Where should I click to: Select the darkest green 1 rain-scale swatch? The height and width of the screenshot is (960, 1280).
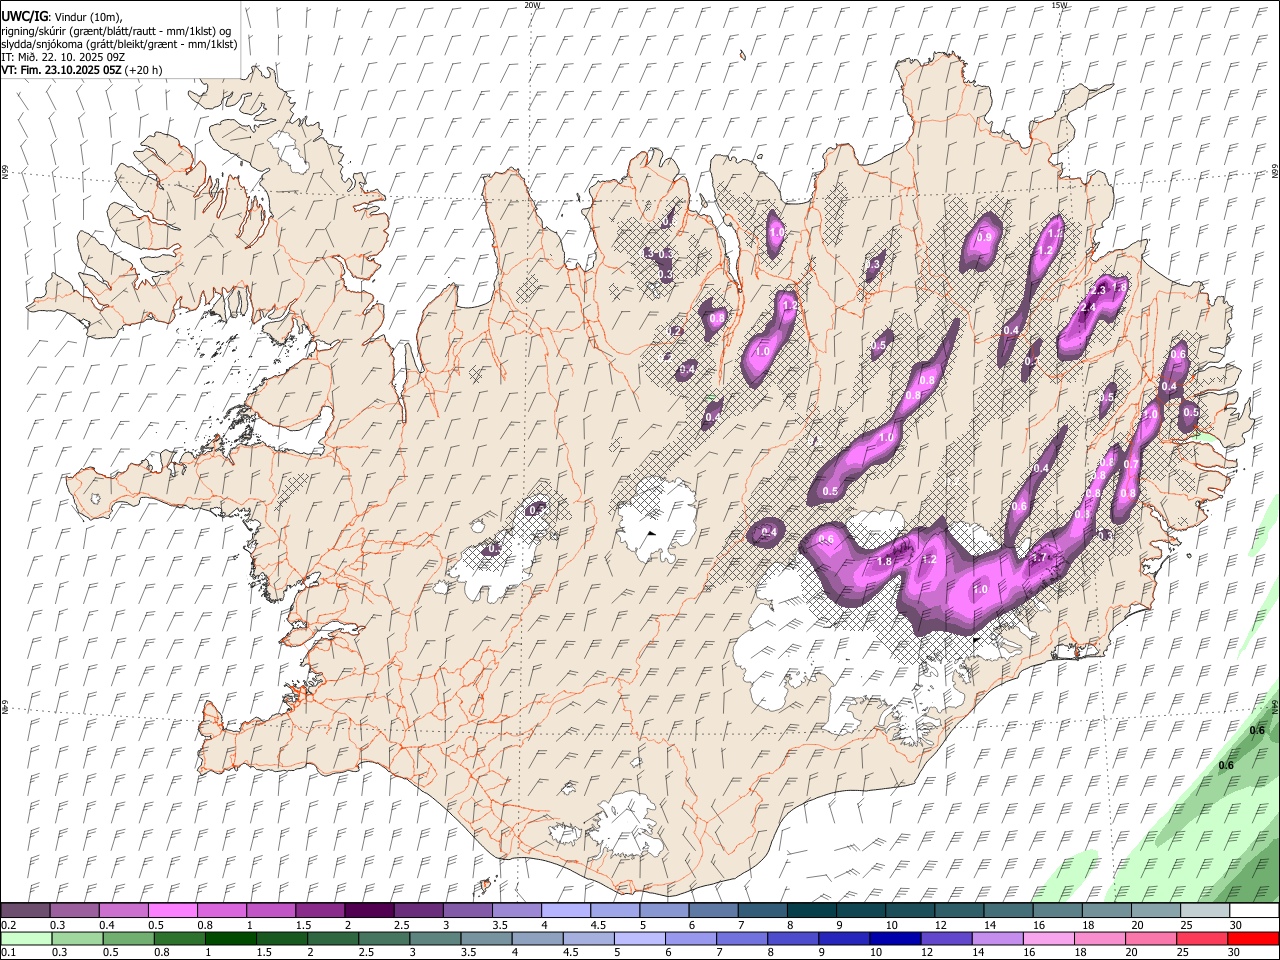point(230,939)
